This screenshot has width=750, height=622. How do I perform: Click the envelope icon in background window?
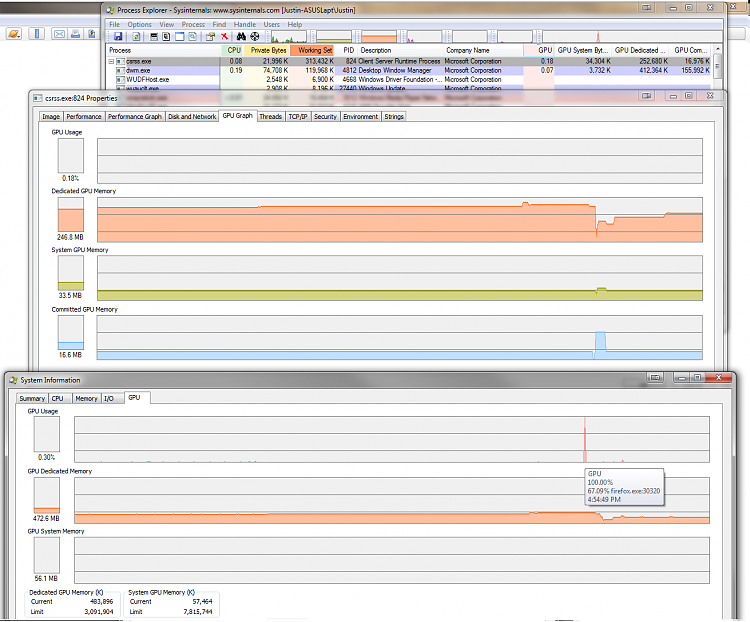[x=59, y=34]
